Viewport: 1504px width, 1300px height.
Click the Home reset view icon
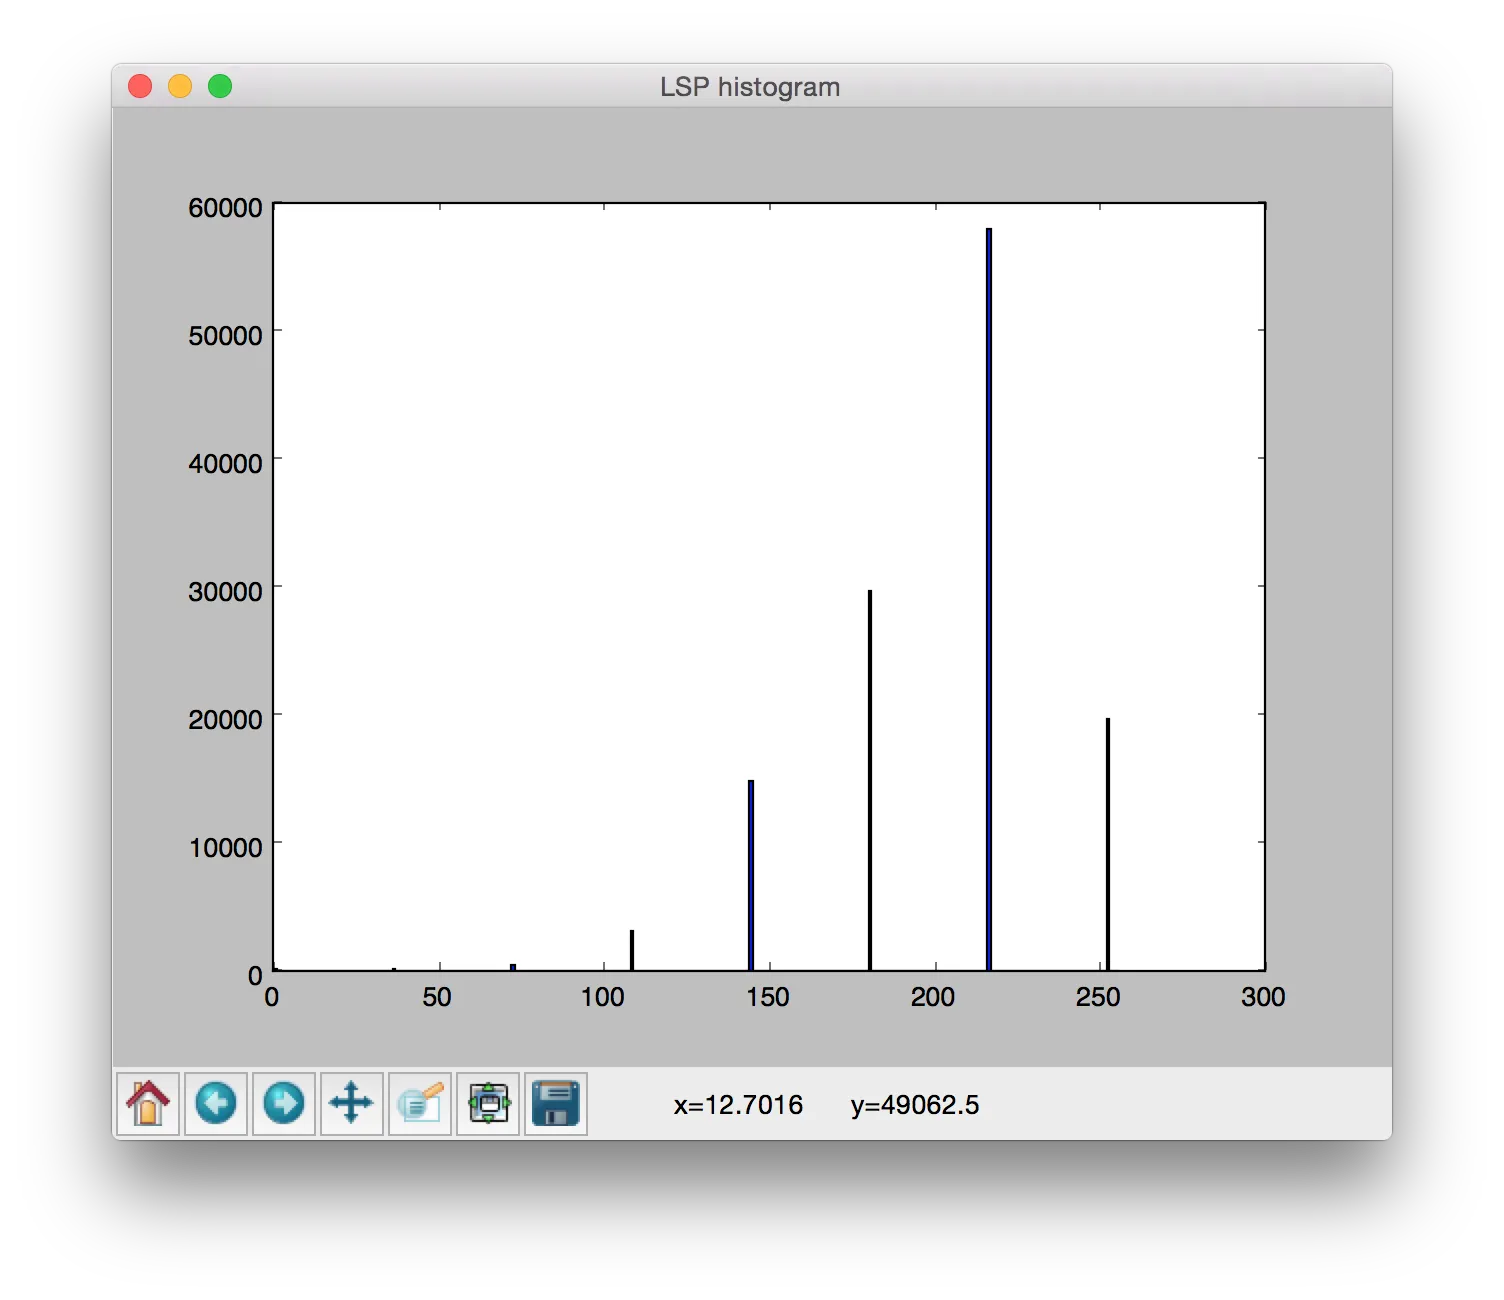[x=148, y=1104]
